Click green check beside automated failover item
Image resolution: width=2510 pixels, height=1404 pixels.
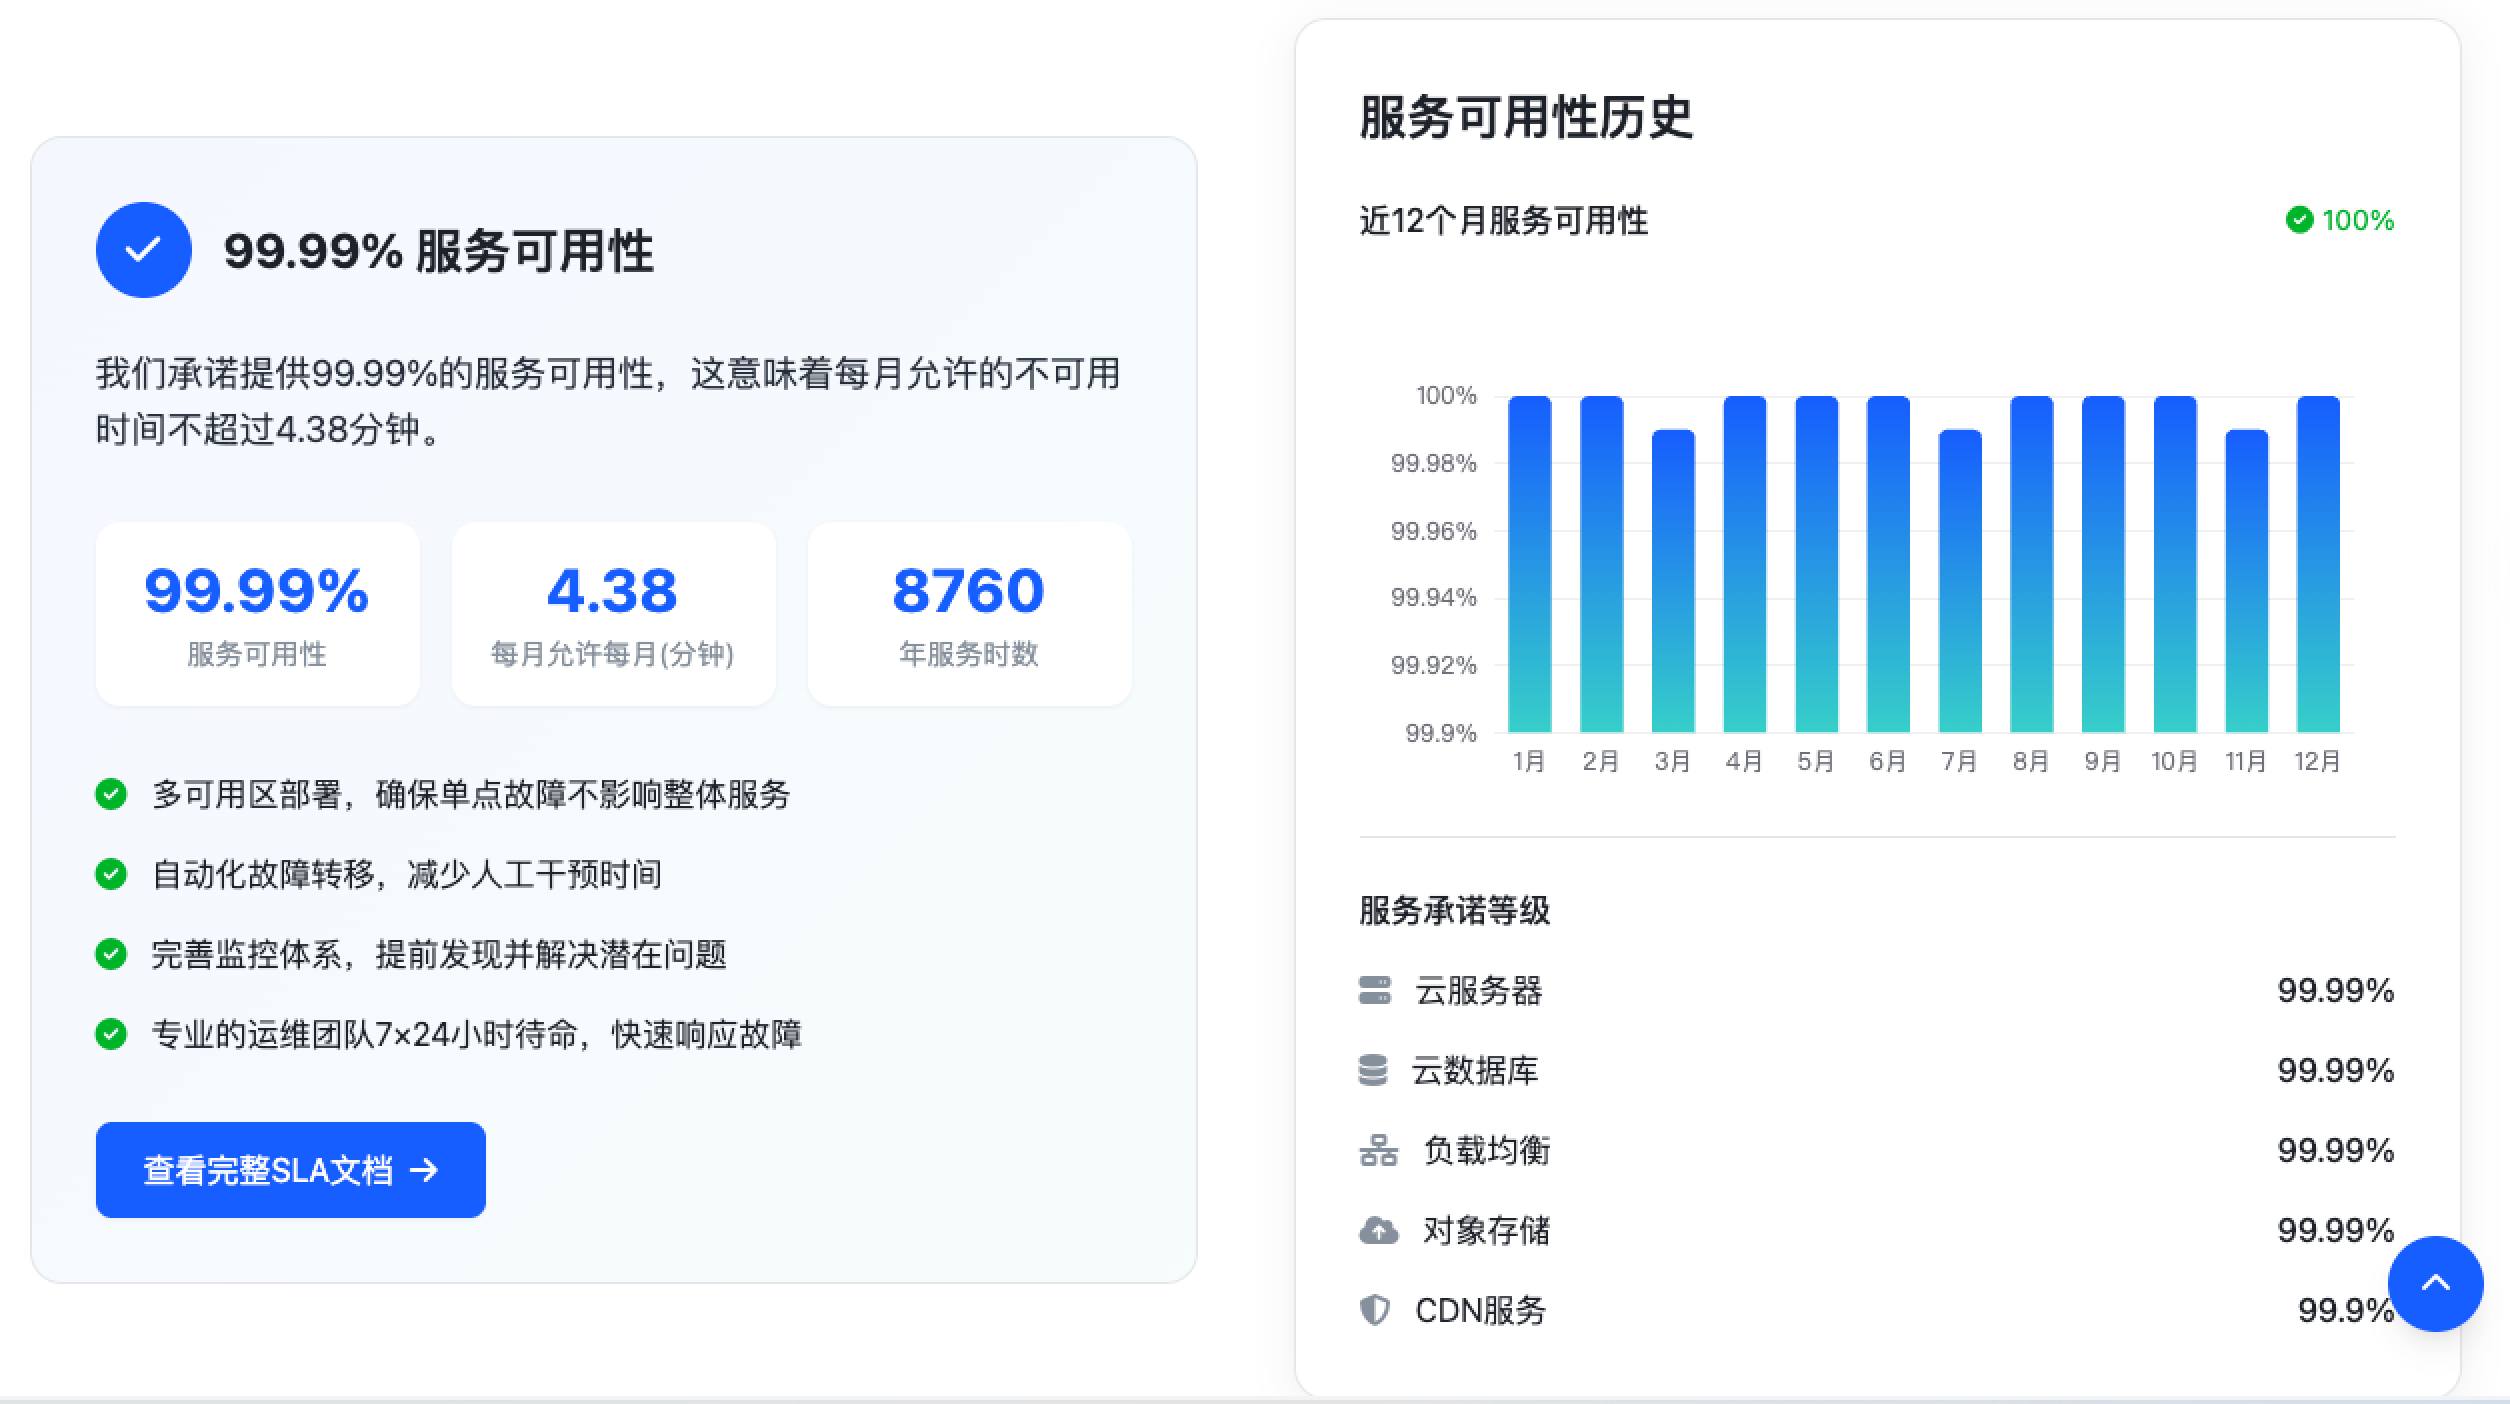(x=111, y=874)
